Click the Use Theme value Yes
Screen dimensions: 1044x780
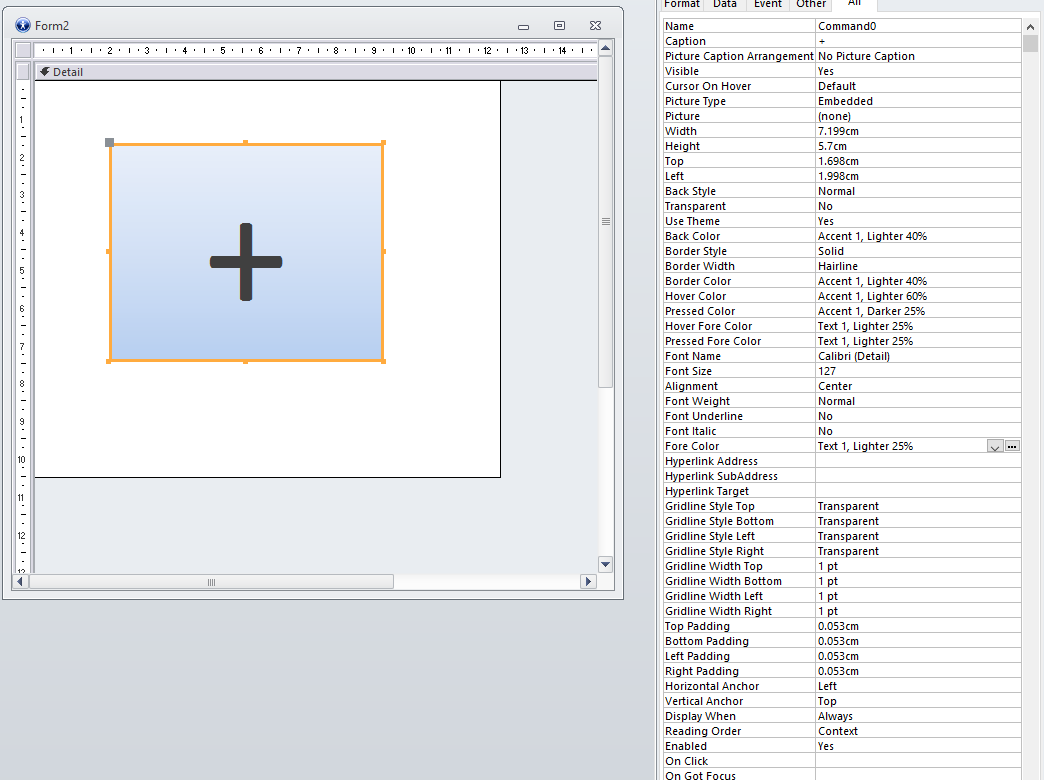(918, 221)
